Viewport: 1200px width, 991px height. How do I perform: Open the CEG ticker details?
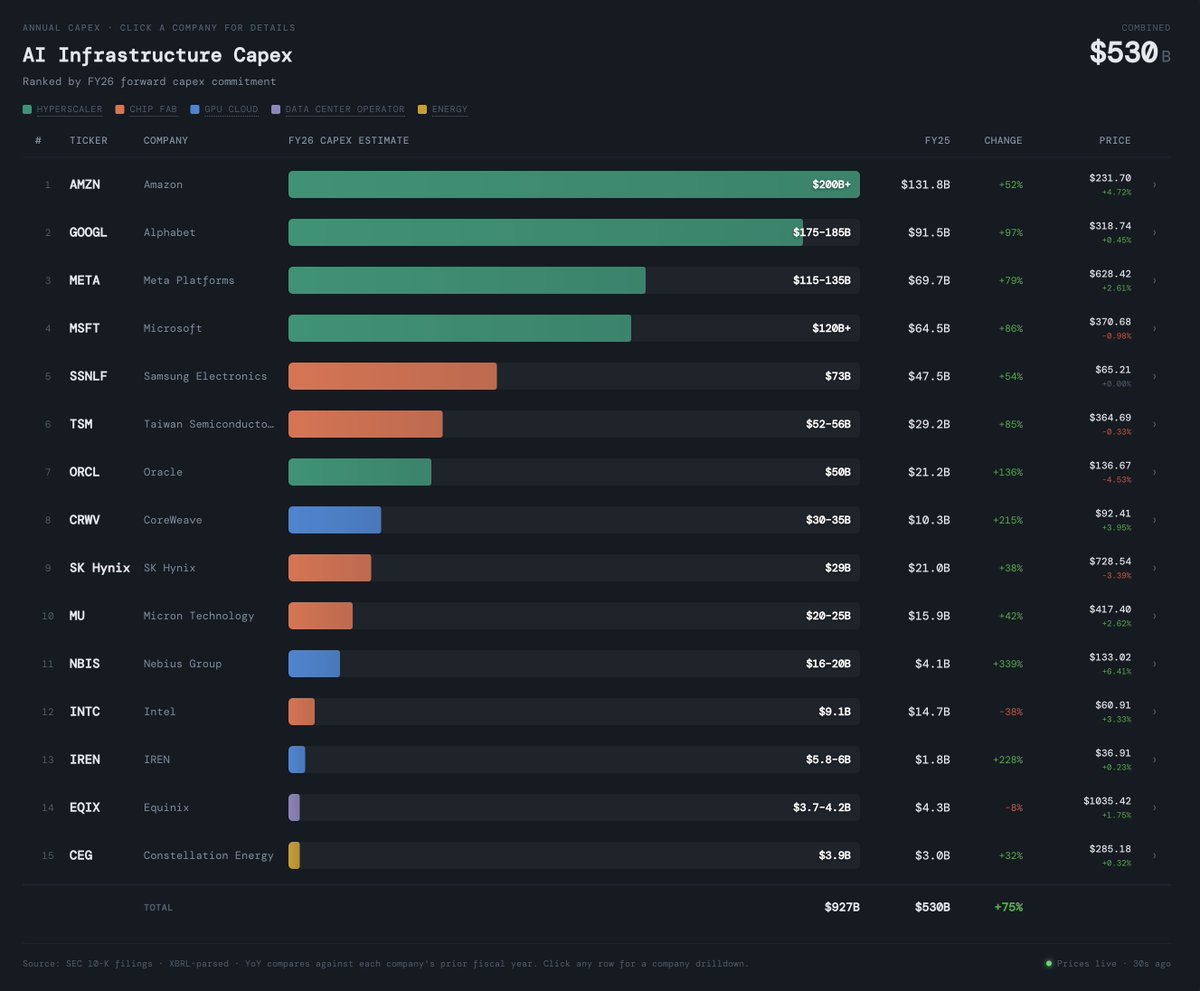click(81, 856)
